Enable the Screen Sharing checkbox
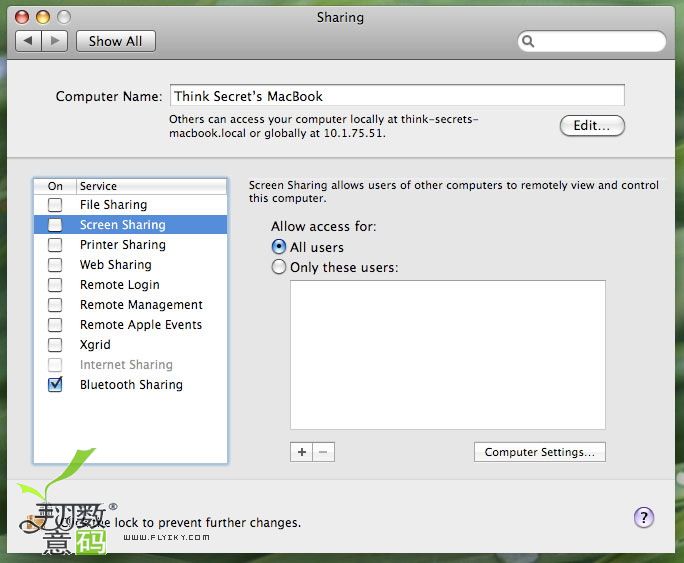The height and width of the screenshot is (563, 684). coord(55,225)
